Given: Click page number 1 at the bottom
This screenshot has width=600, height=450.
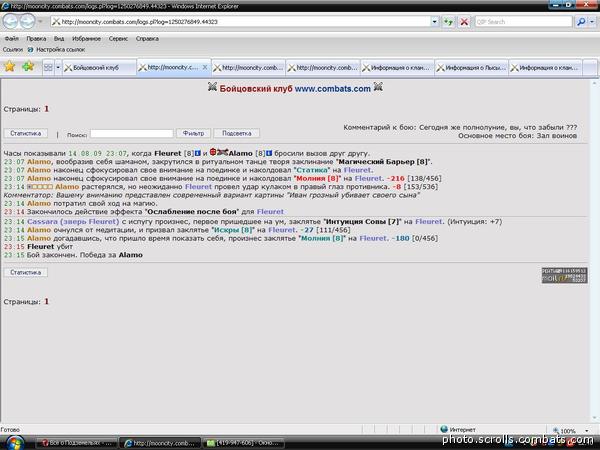Looking at the screenshot, I should [x=47, y=302].
